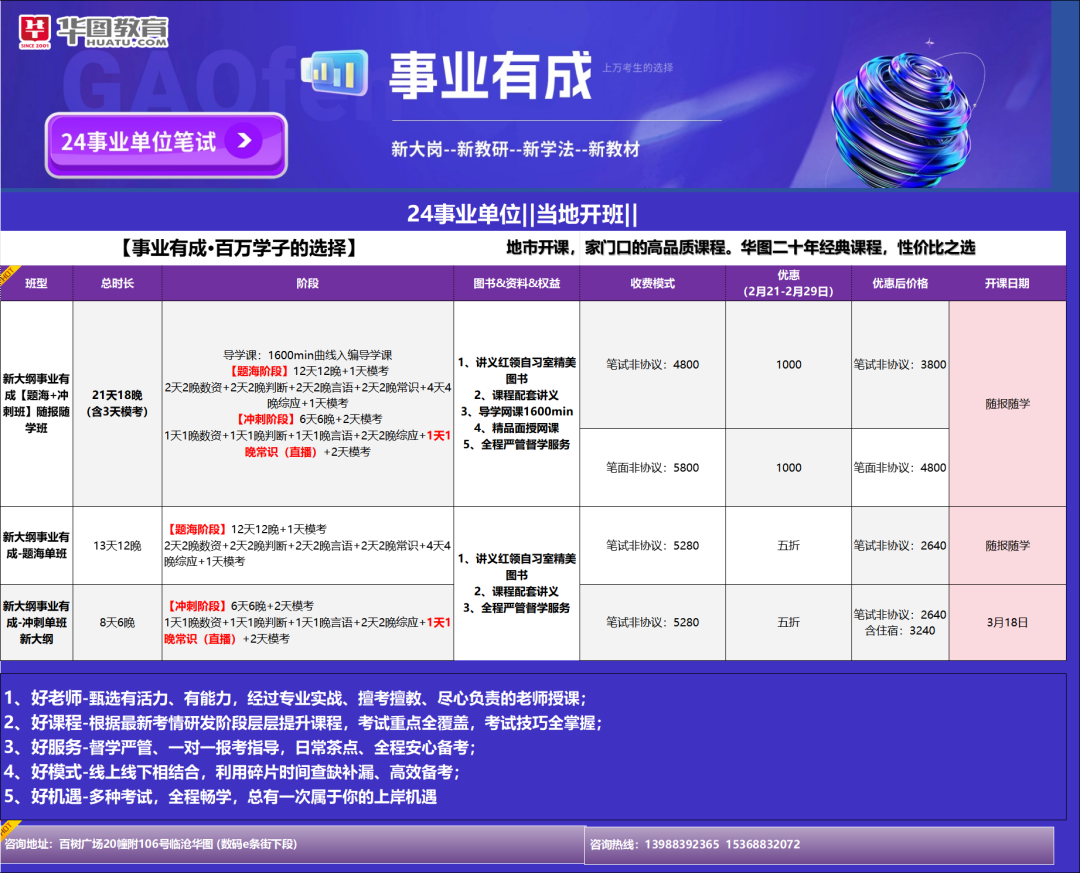The image size is (1080, 873).
Task: Click the 咨询地址 address bar
Action: pos(292,844)
